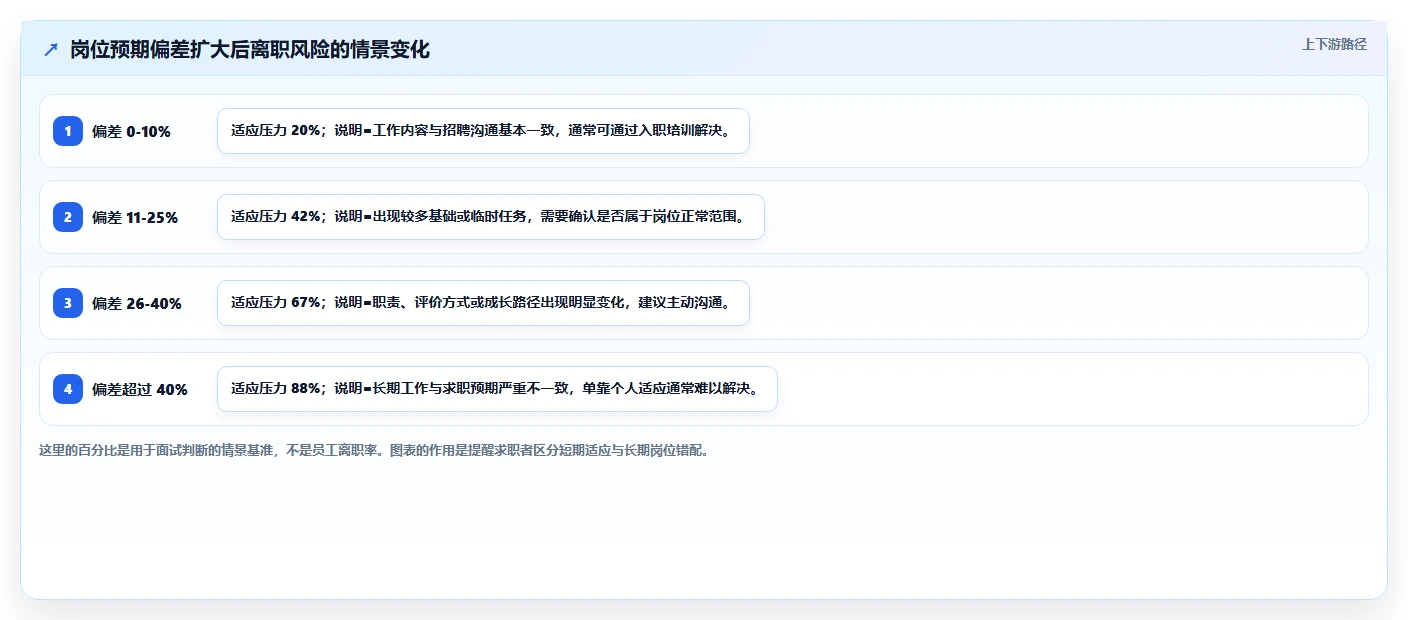Open the 适应压力 42% description box
Image resolution: width=1408 pixels, height=620 pixels.
[491, 217]
